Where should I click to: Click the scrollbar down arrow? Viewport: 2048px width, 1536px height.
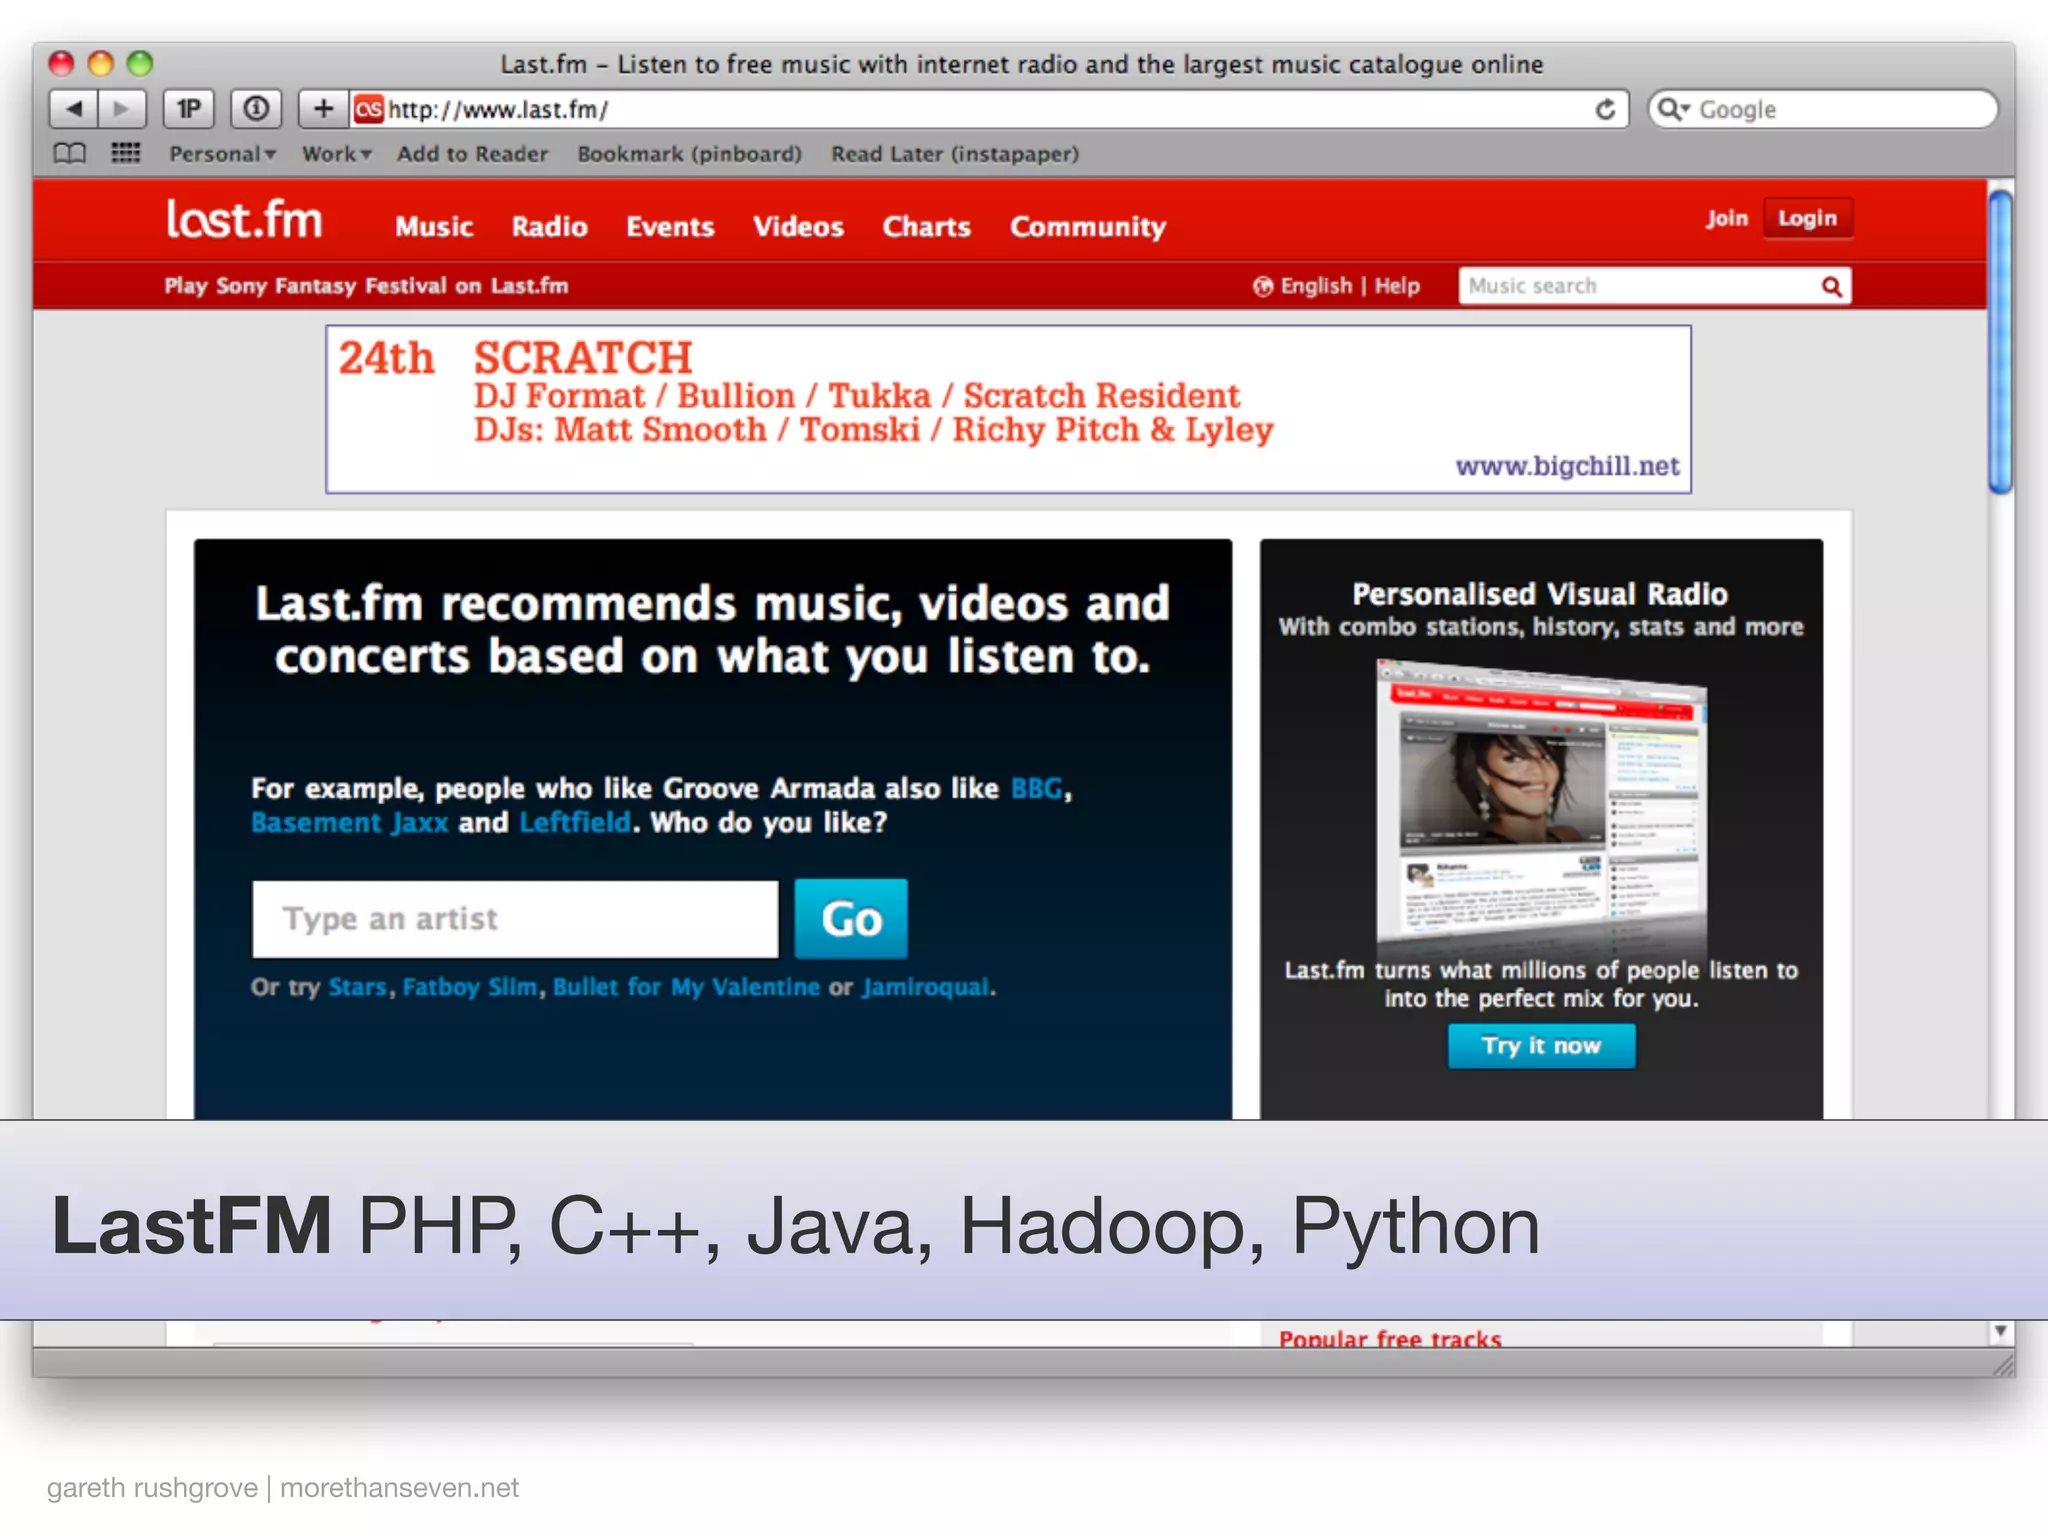(x=2000, y=1331)
